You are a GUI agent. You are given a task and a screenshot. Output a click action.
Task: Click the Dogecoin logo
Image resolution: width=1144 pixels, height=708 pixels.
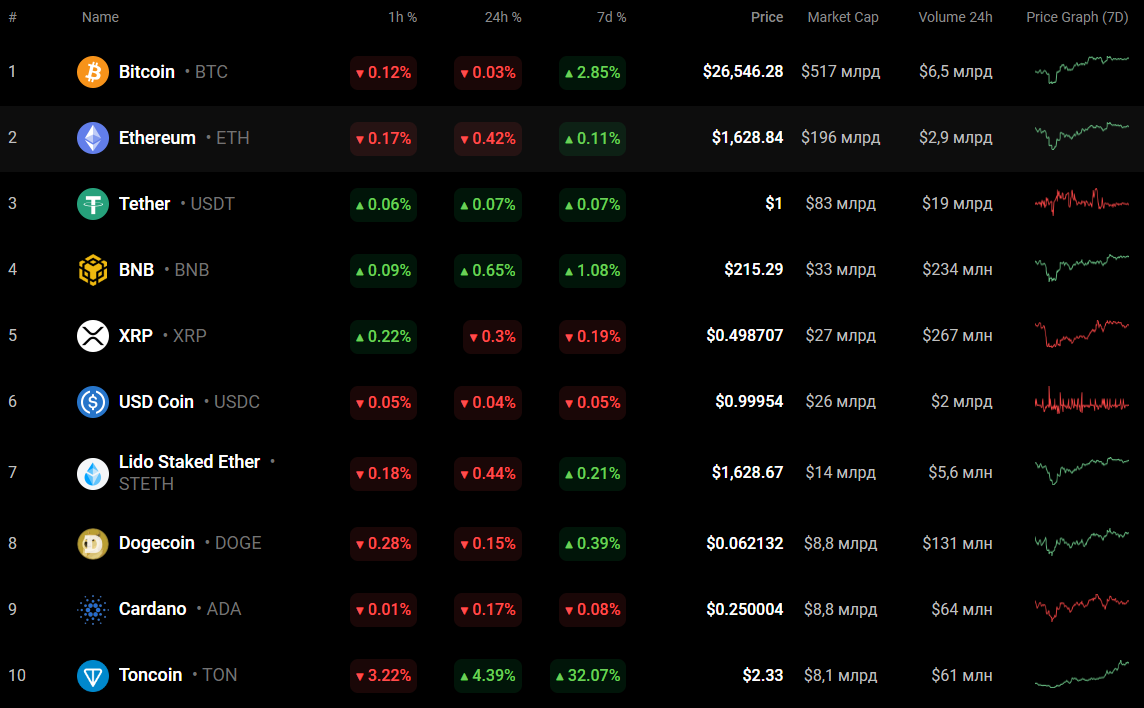point(93,543)
